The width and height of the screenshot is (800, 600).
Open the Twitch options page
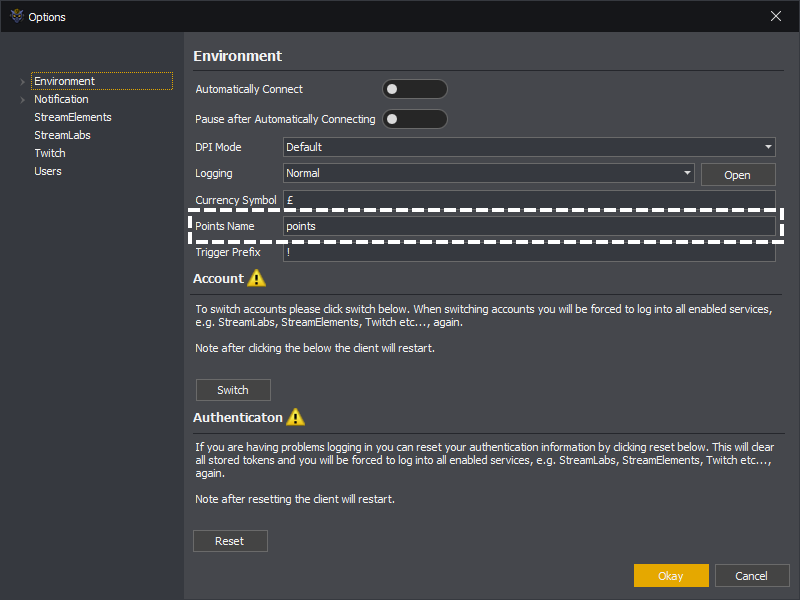(x=49, y=153)
